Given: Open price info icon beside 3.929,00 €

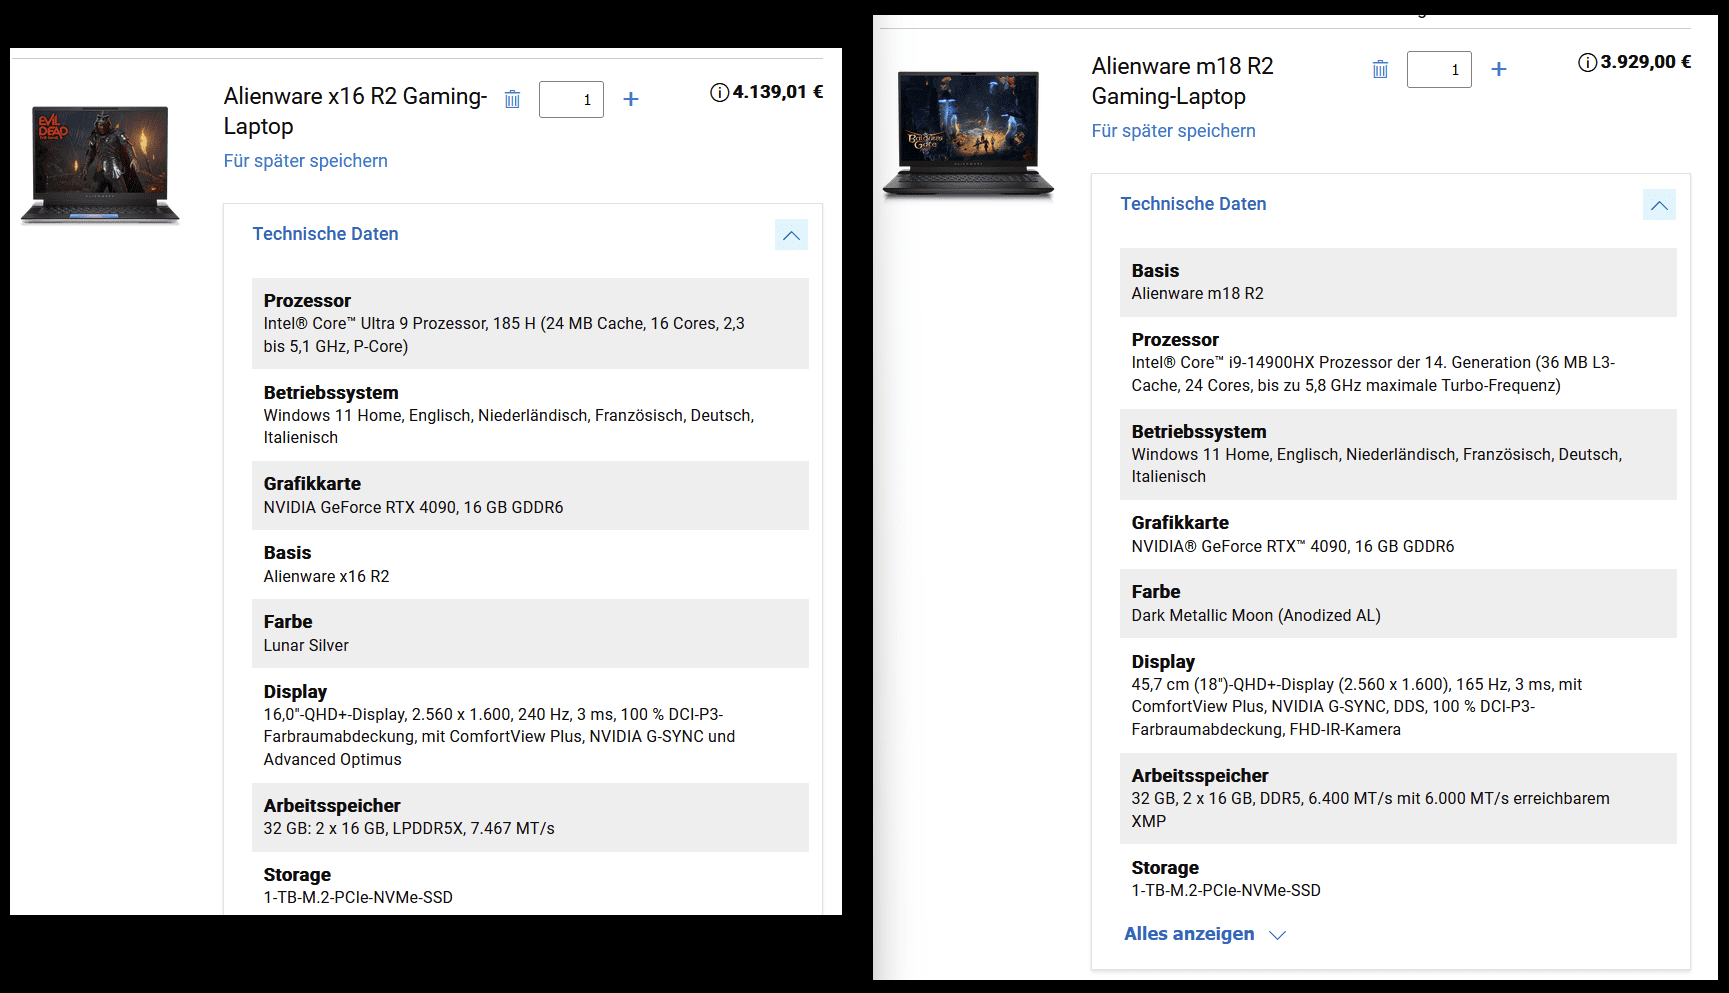Looking at the screenshot, I should point(1587,63).
